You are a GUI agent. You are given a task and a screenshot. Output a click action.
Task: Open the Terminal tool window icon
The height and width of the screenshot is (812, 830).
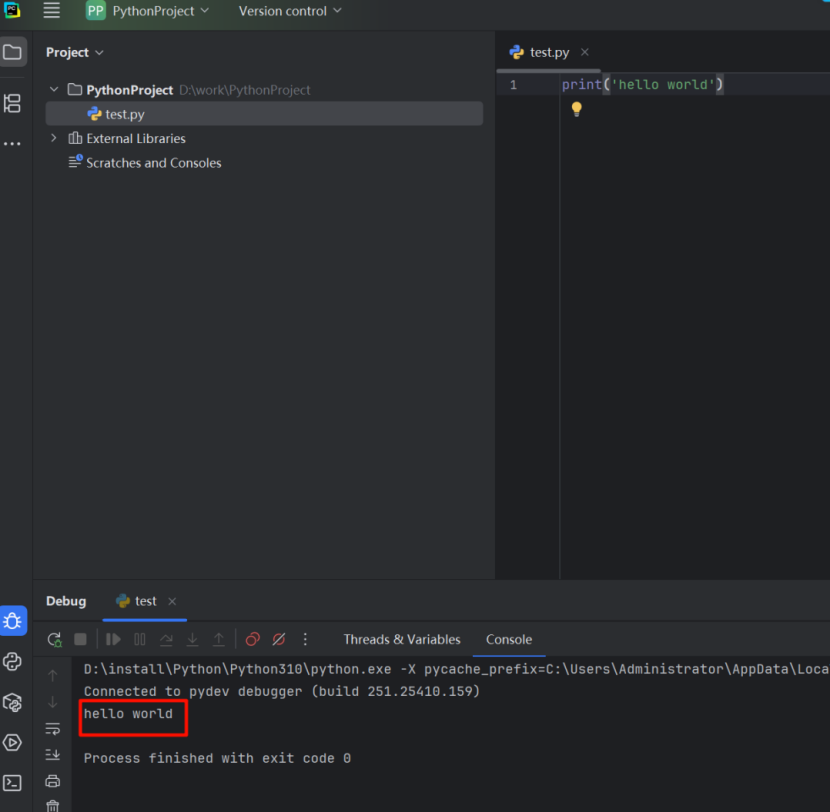(x=12, y=783)
